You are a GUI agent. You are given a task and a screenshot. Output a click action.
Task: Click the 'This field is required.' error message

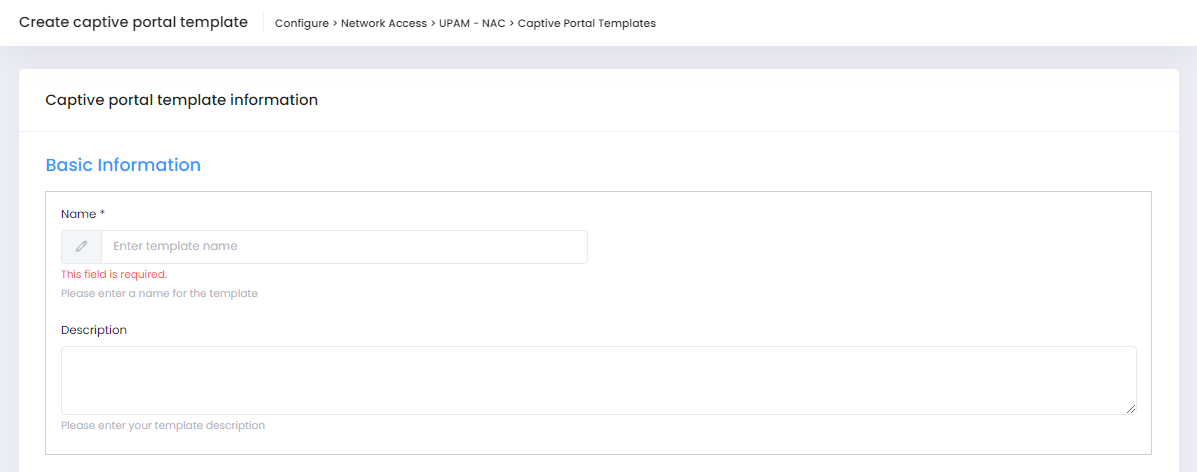click(114, 274)
